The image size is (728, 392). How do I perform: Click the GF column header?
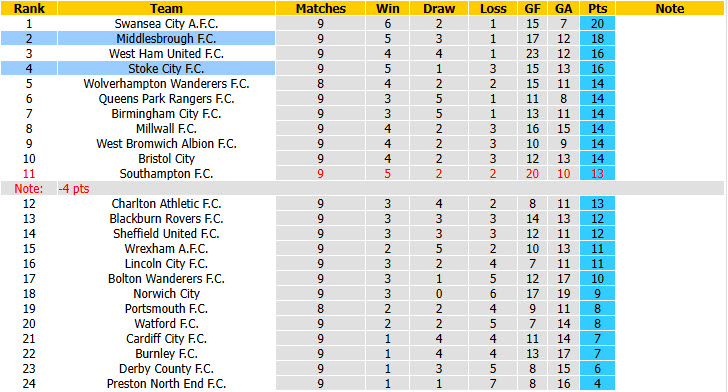532,8
